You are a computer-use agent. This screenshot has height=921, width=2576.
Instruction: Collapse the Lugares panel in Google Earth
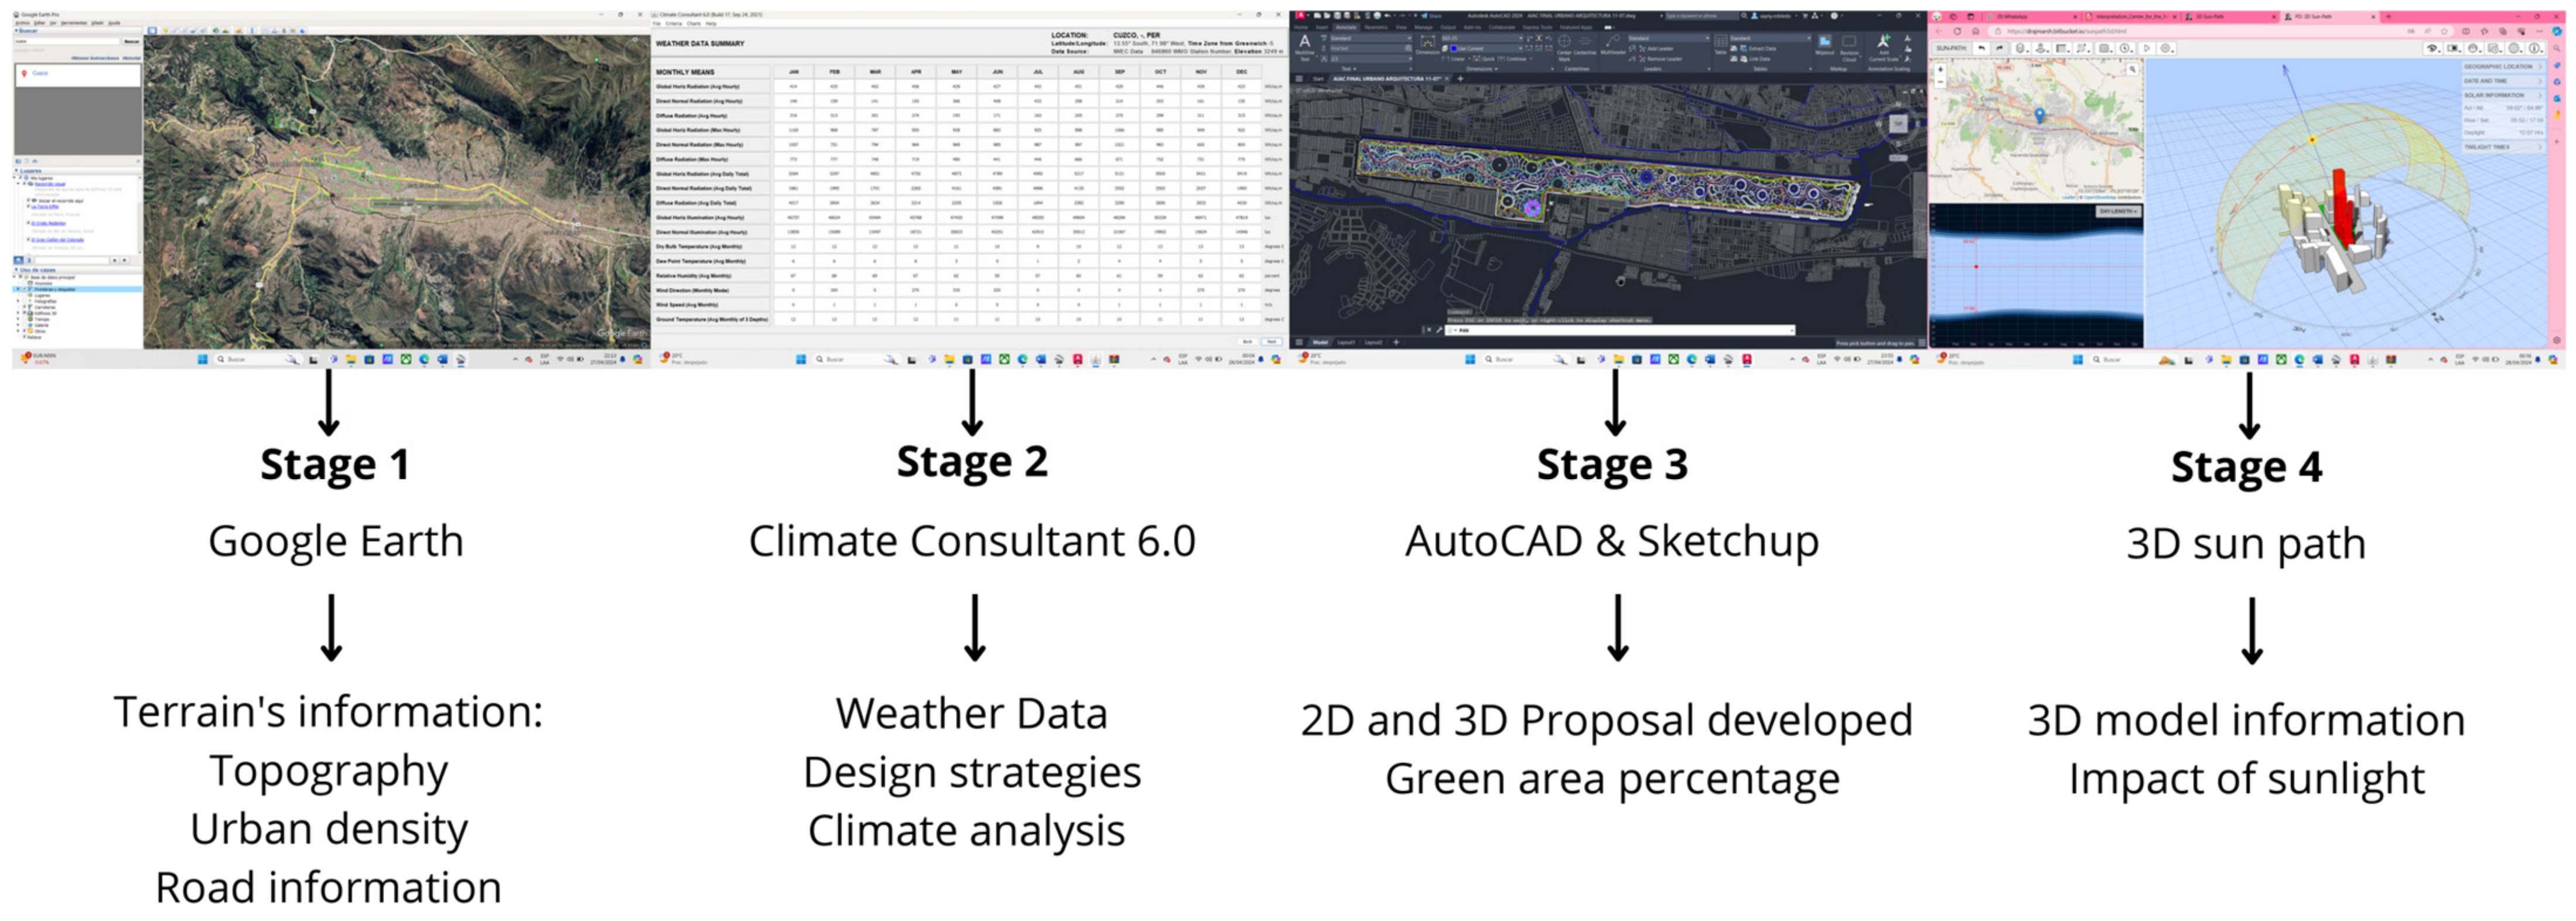click(16, 171)
